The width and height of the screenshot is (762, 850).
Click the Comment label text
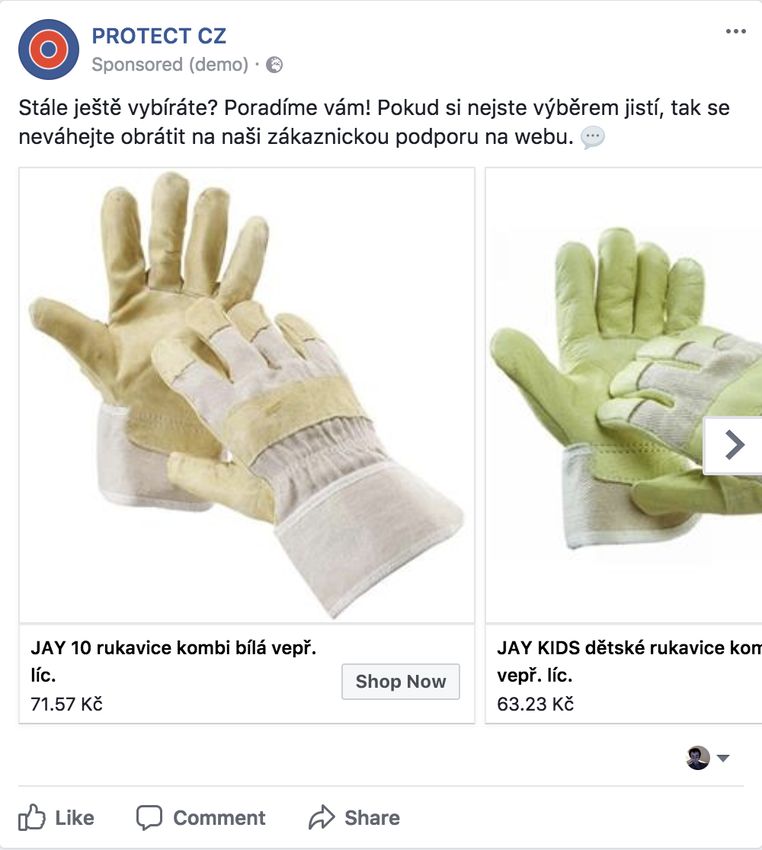(x=219, y=817)
